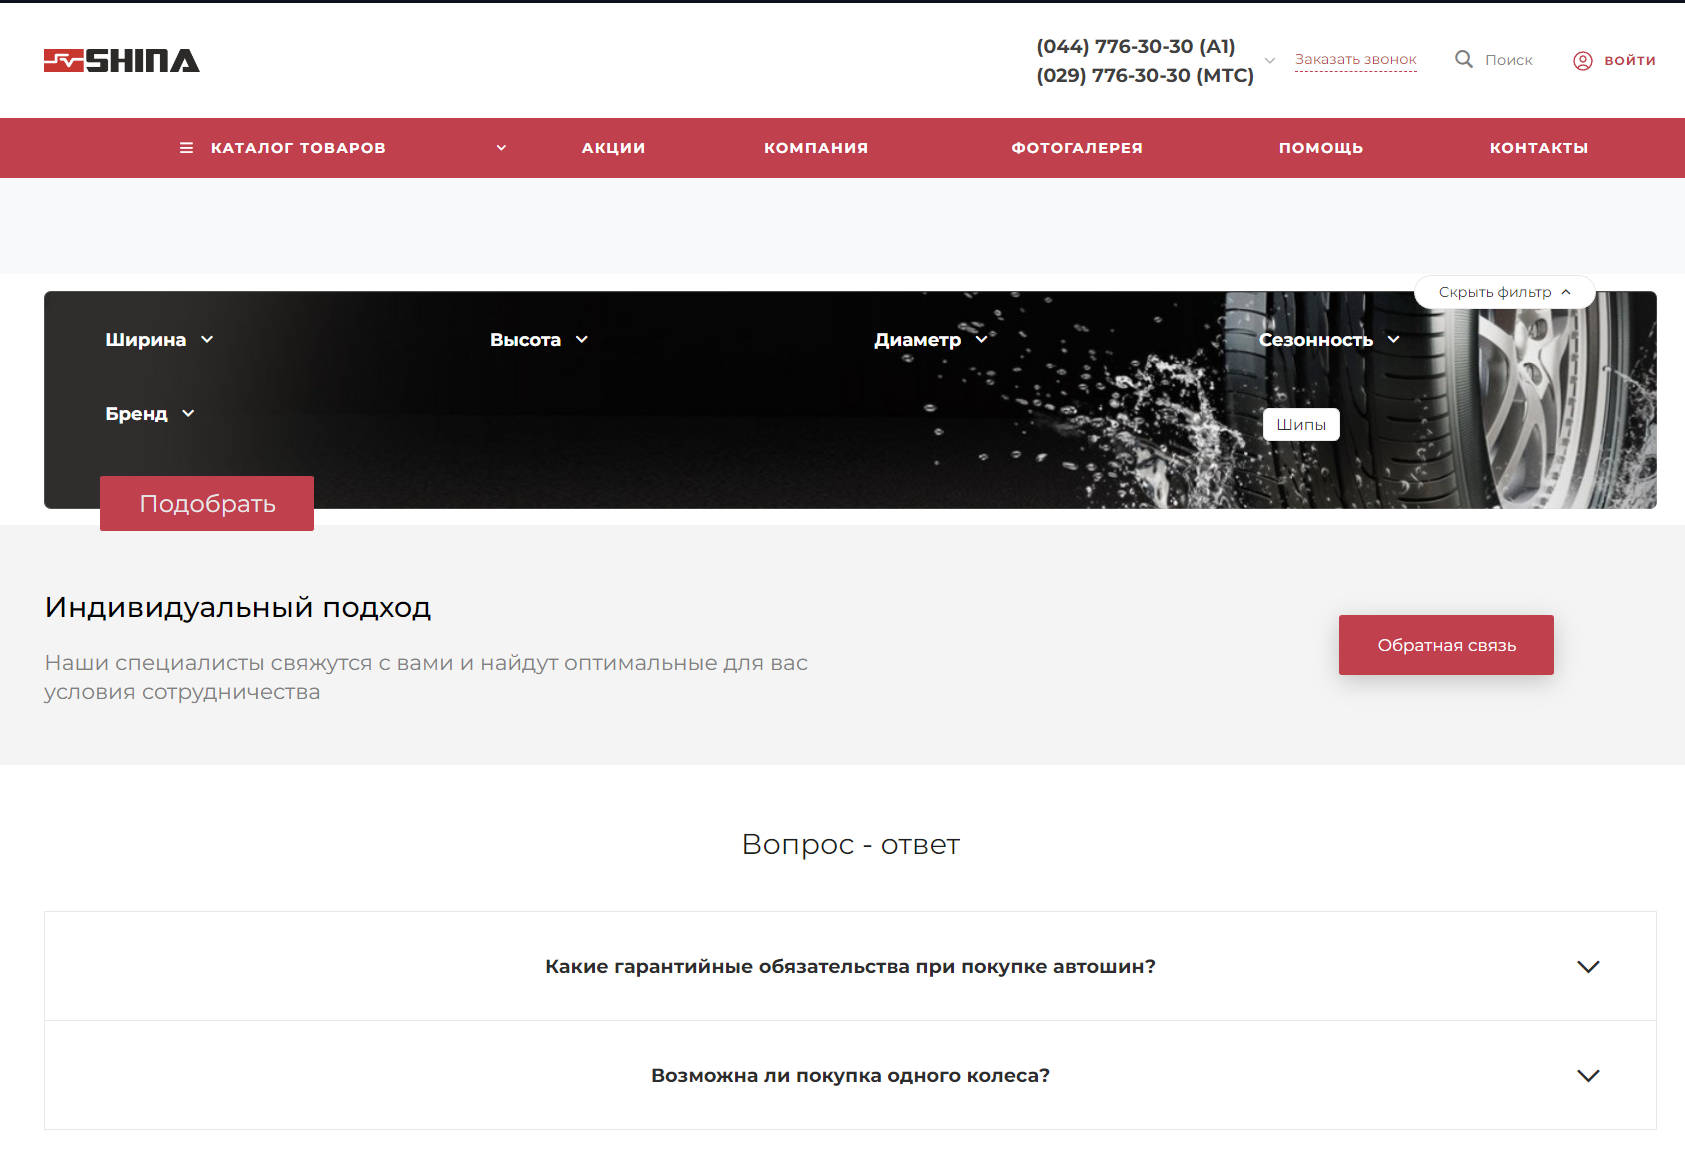Open Каталог товаров menu

[x=298, y=148]
